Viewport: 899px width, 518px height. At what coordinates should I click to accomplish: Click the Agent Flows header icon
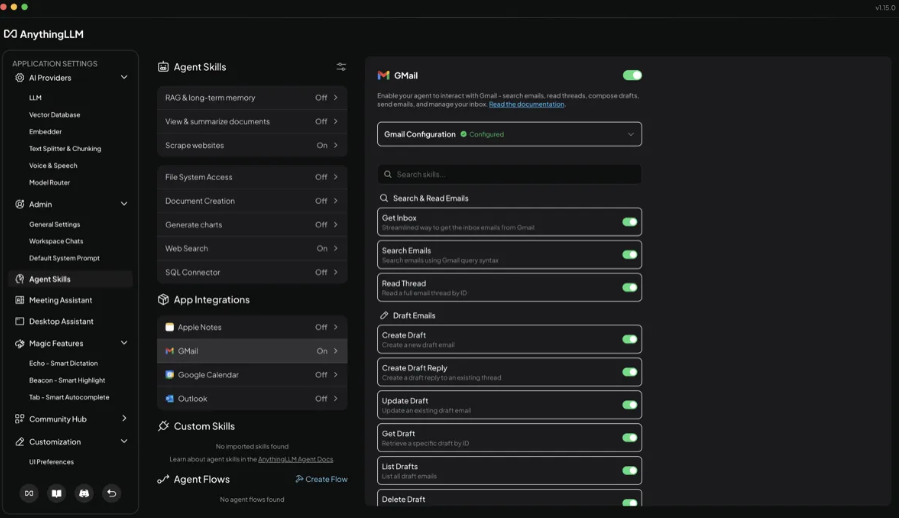click(163, 479)
